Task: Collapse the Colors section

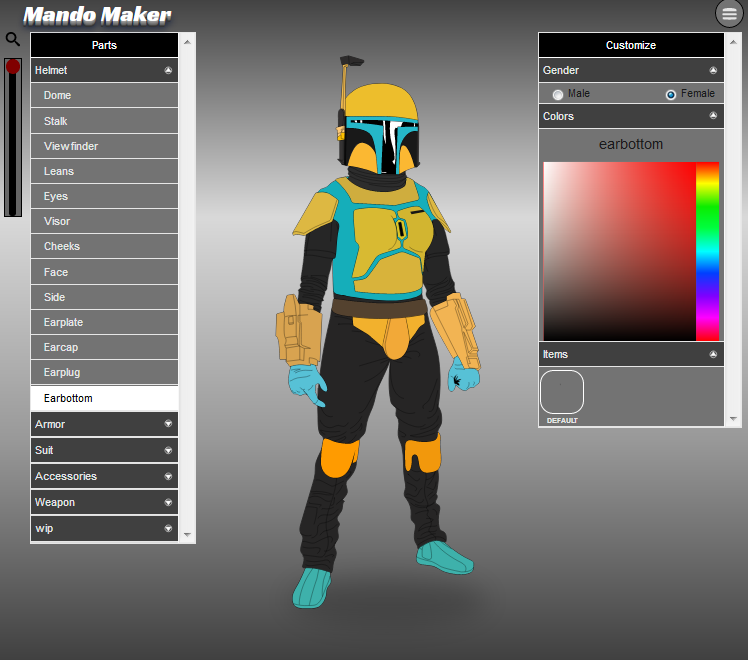Action: click(x=631, y=116)
